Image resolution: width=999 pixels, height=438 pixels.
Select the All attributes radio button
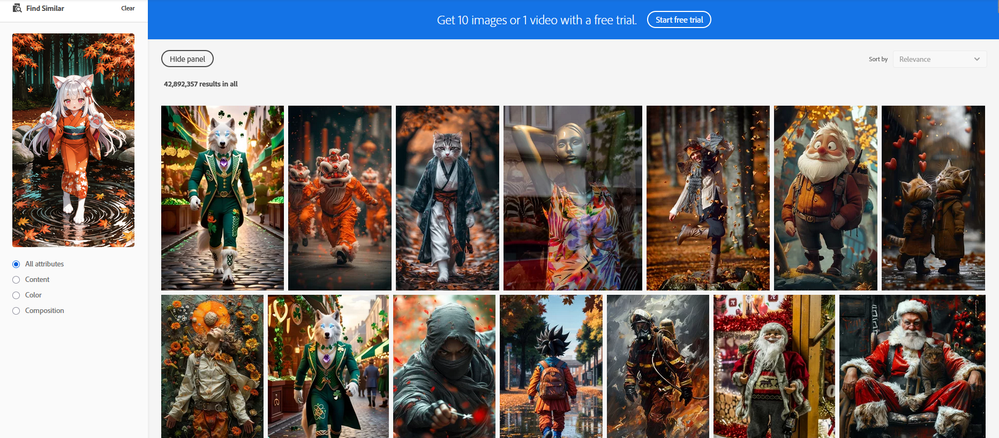click(x=16, y=264)
